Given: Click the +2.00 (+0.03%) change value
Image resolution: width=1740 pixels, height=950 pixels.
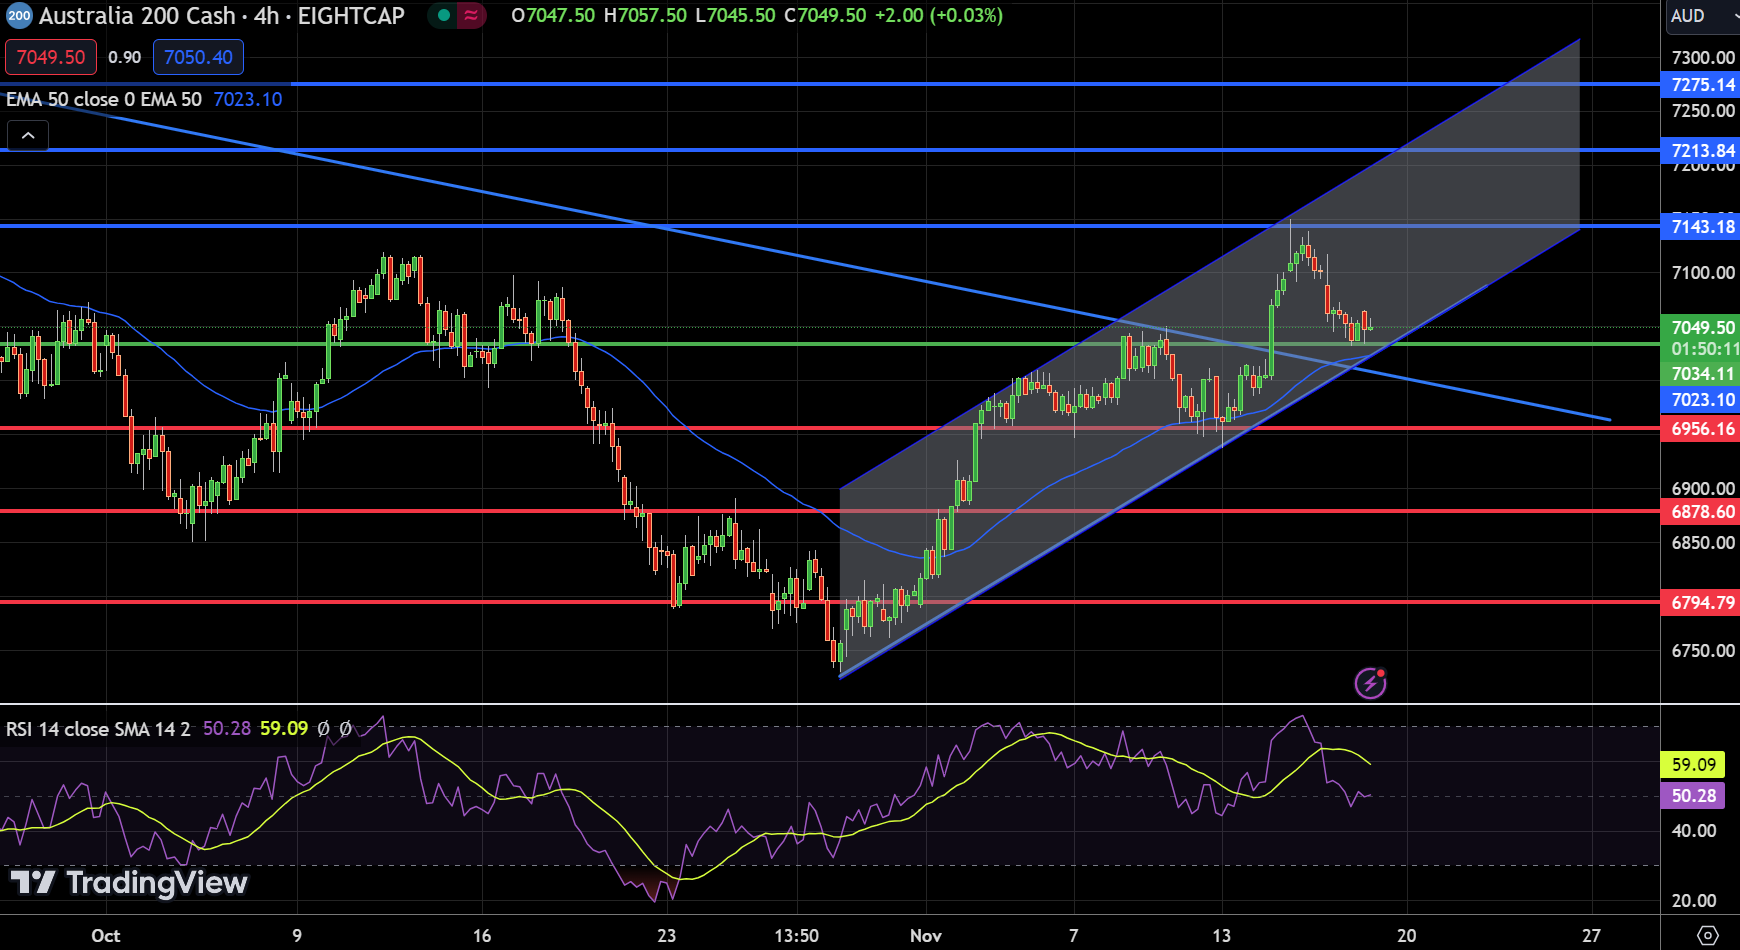Looking at the screenshot, I should click(x=938, y=16).
